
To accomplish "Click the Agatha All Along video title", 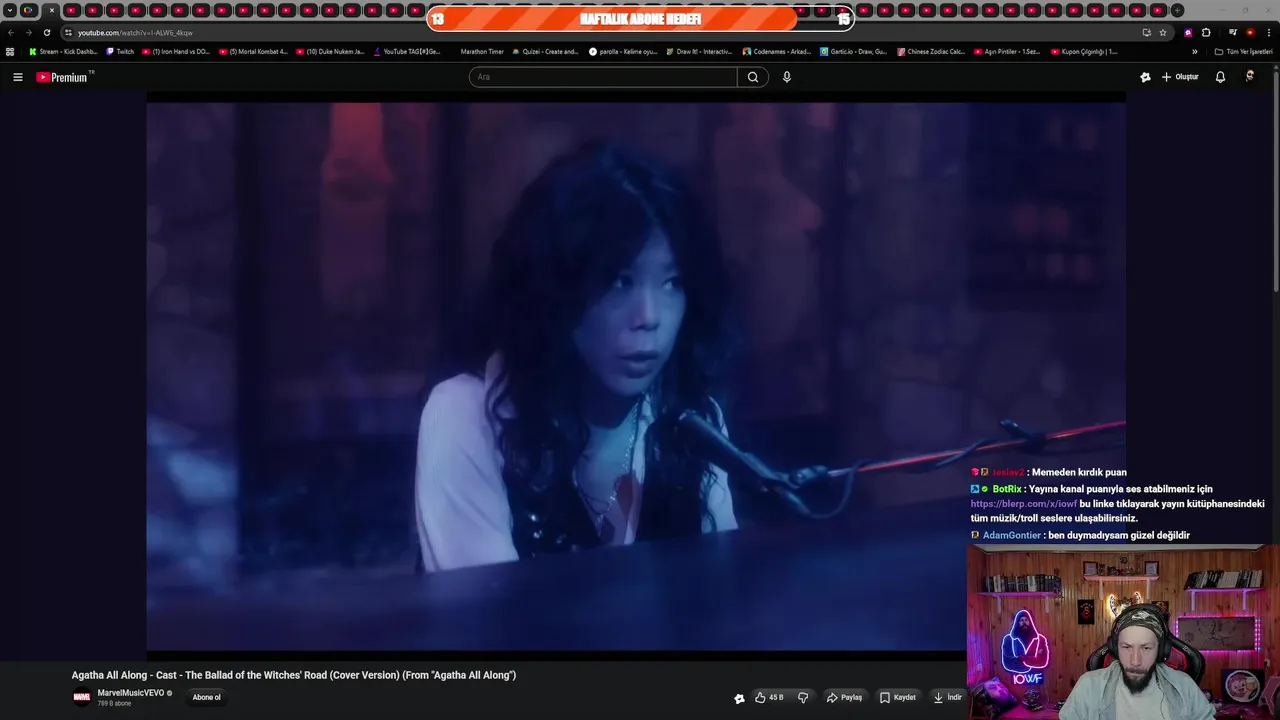I will click(x=294, y=675).
